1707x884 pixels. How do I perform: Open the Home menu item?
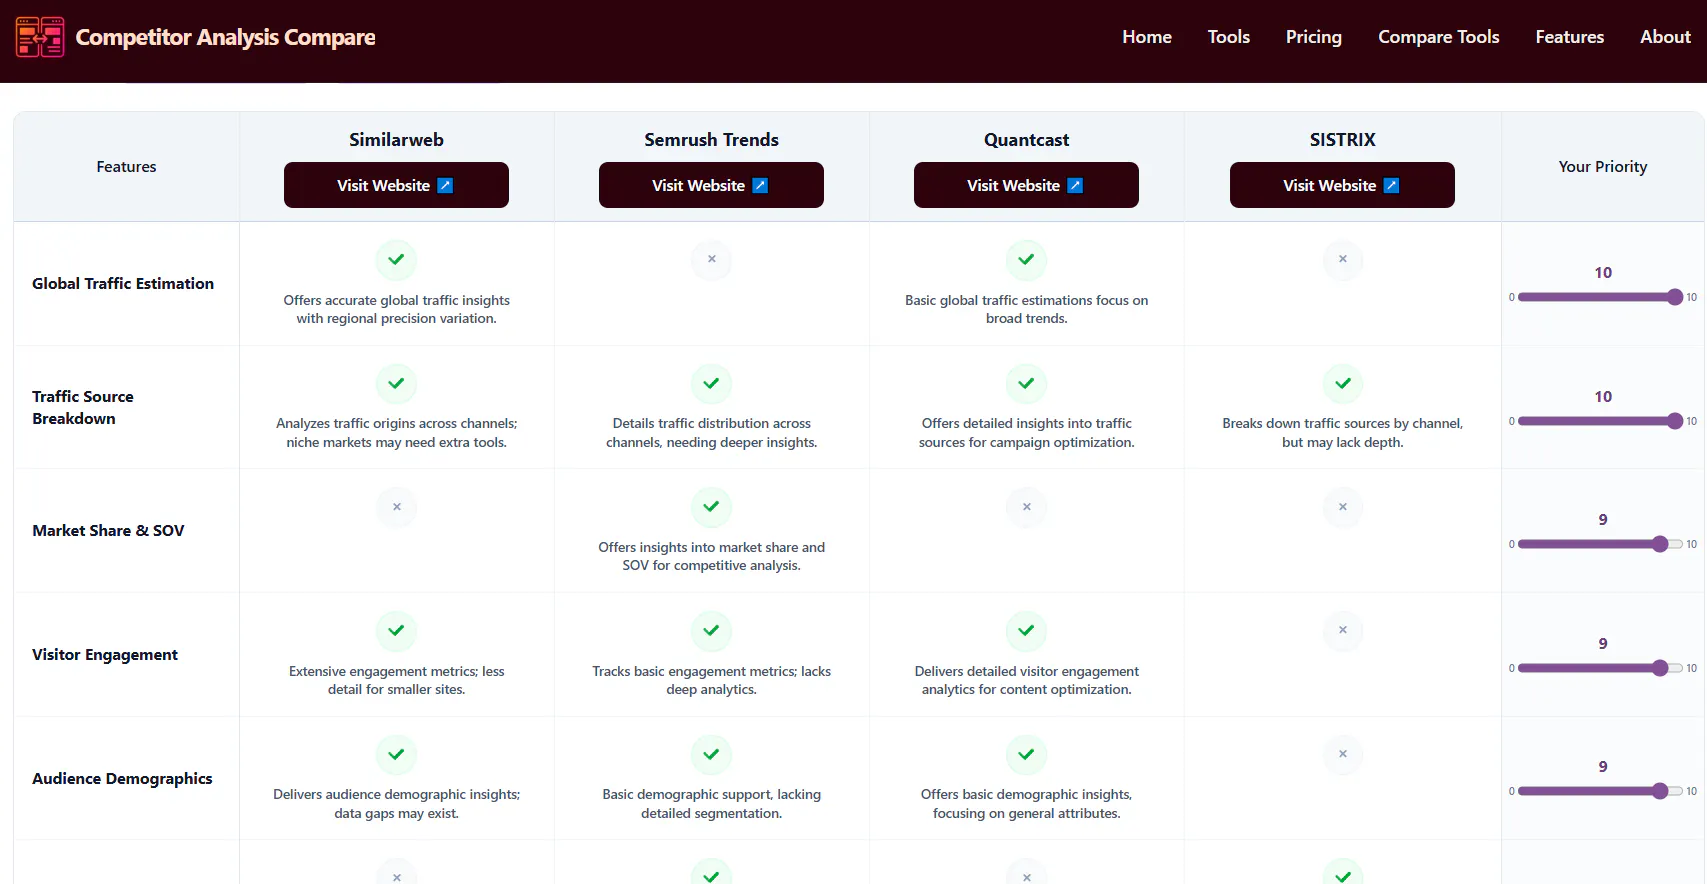click(x=1146, y=37)
